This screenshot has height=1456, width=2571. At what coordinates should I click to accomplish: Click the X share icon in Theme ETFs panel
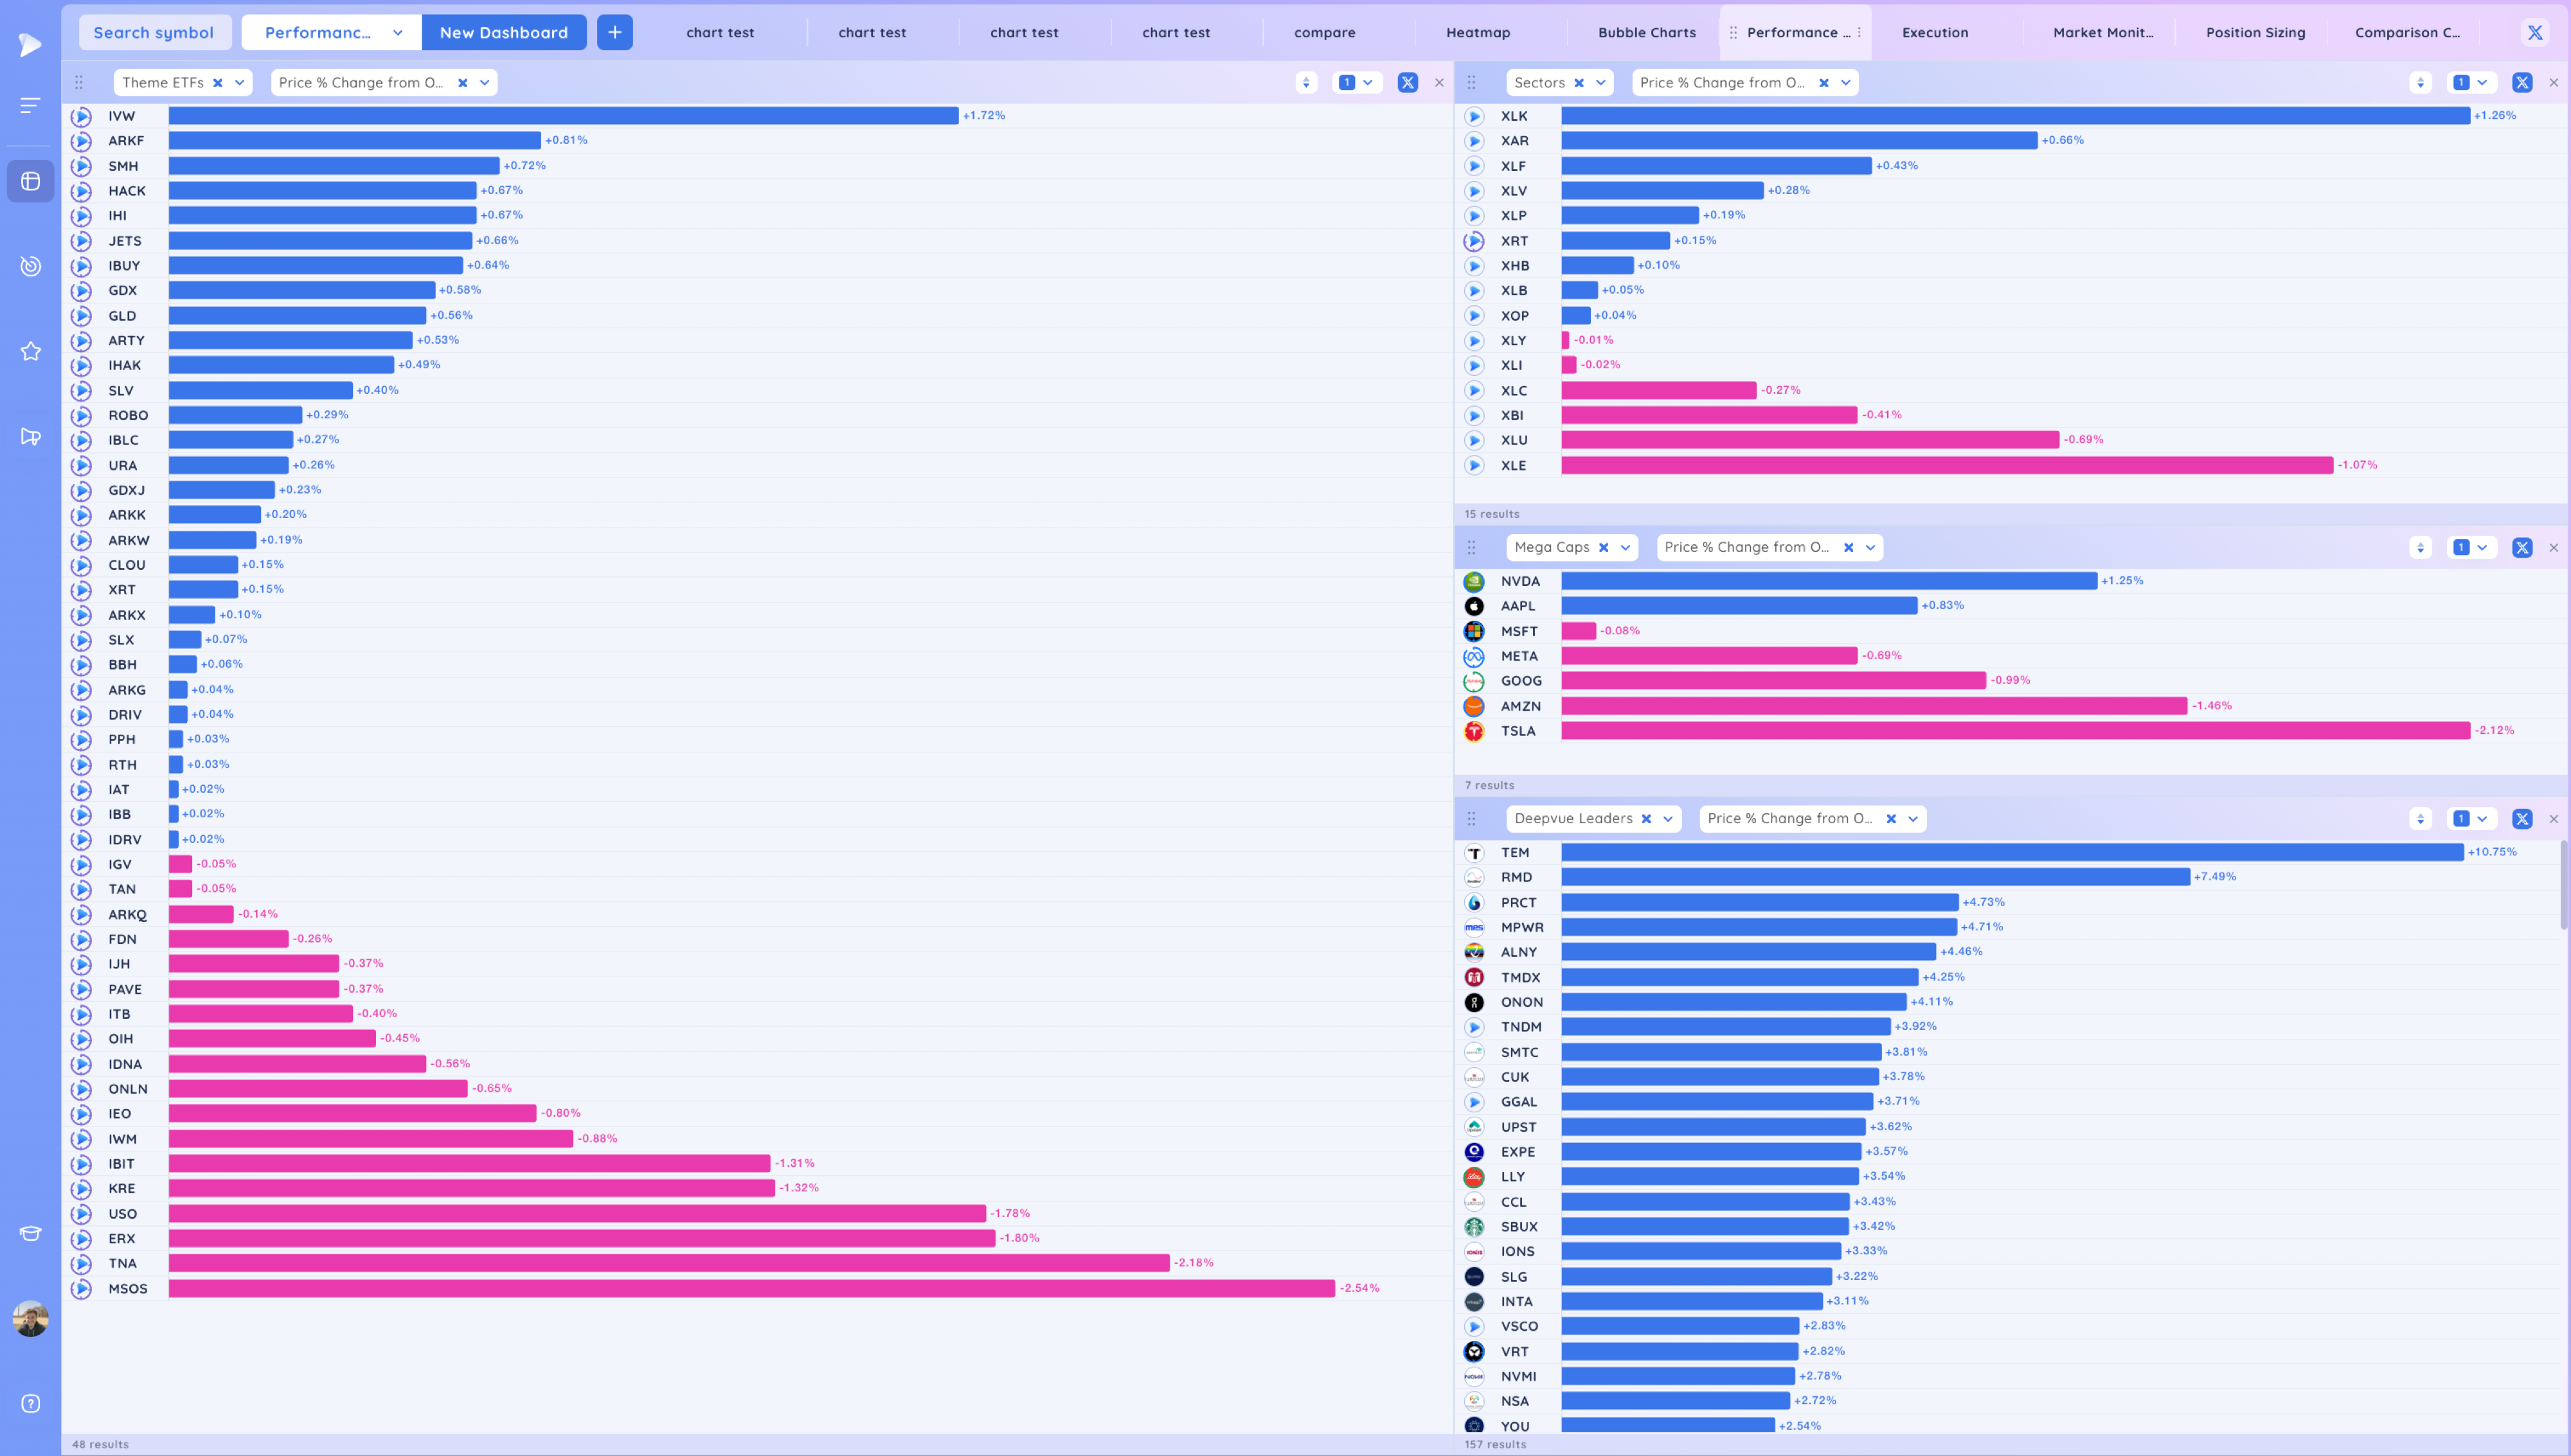click(x=1407, y=83)
